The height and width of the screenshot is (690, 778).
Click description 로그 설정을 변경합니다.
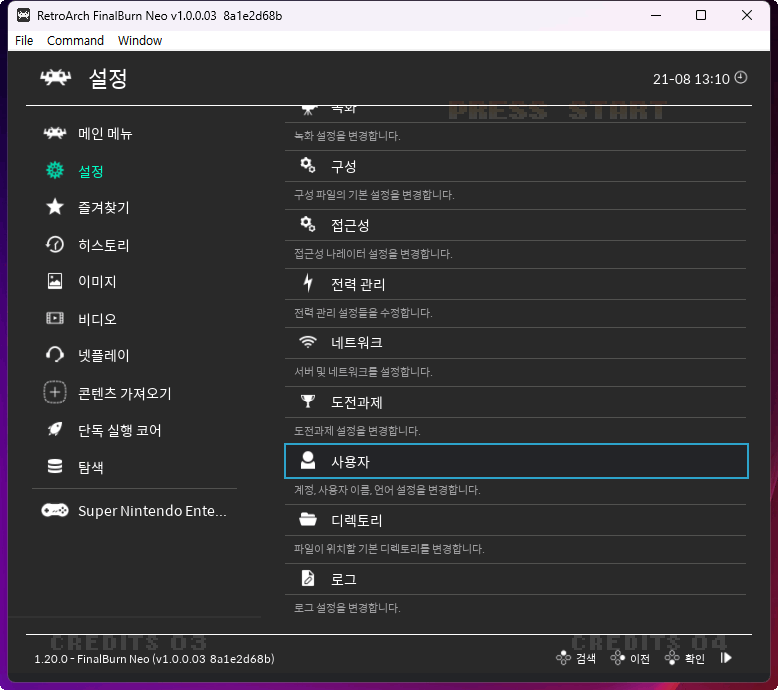pos(347,608)
